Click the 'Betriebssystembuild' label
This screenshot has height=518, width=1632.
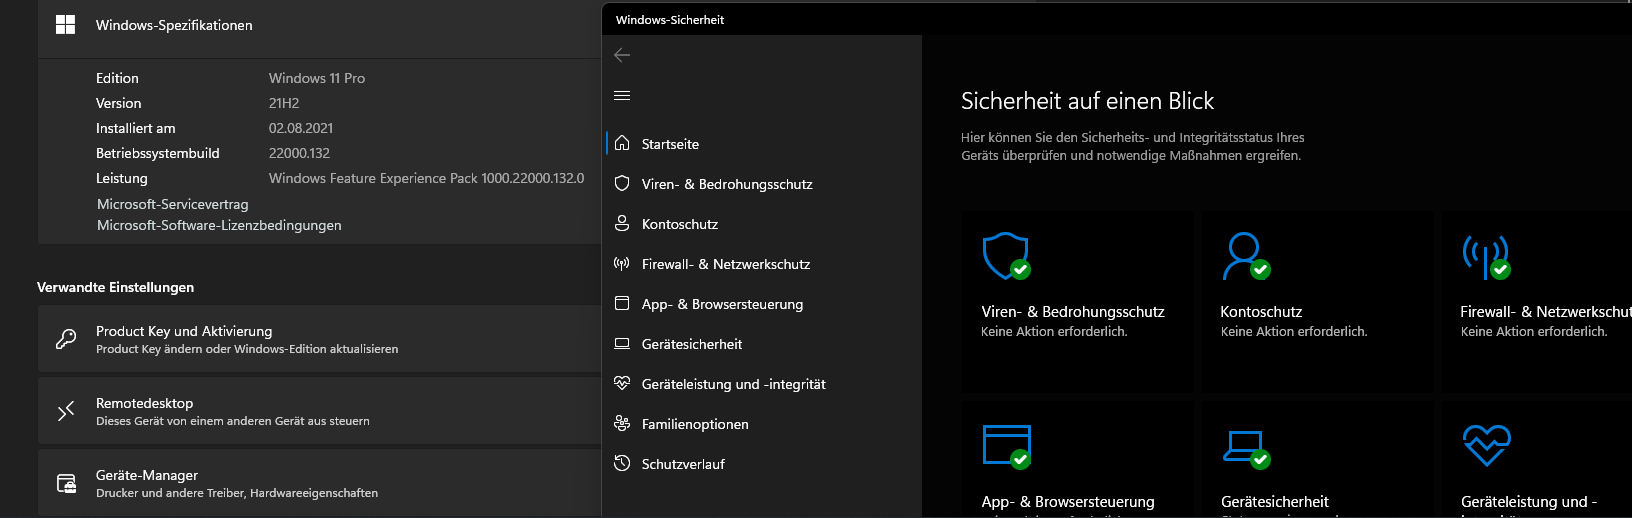(x=157, y=153)
